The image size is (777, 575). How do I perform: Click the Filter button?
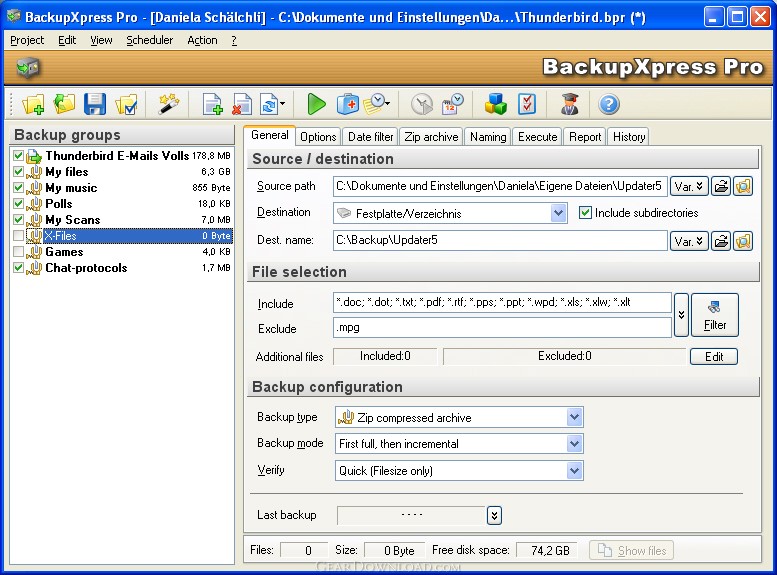click(x=715, y=315)
